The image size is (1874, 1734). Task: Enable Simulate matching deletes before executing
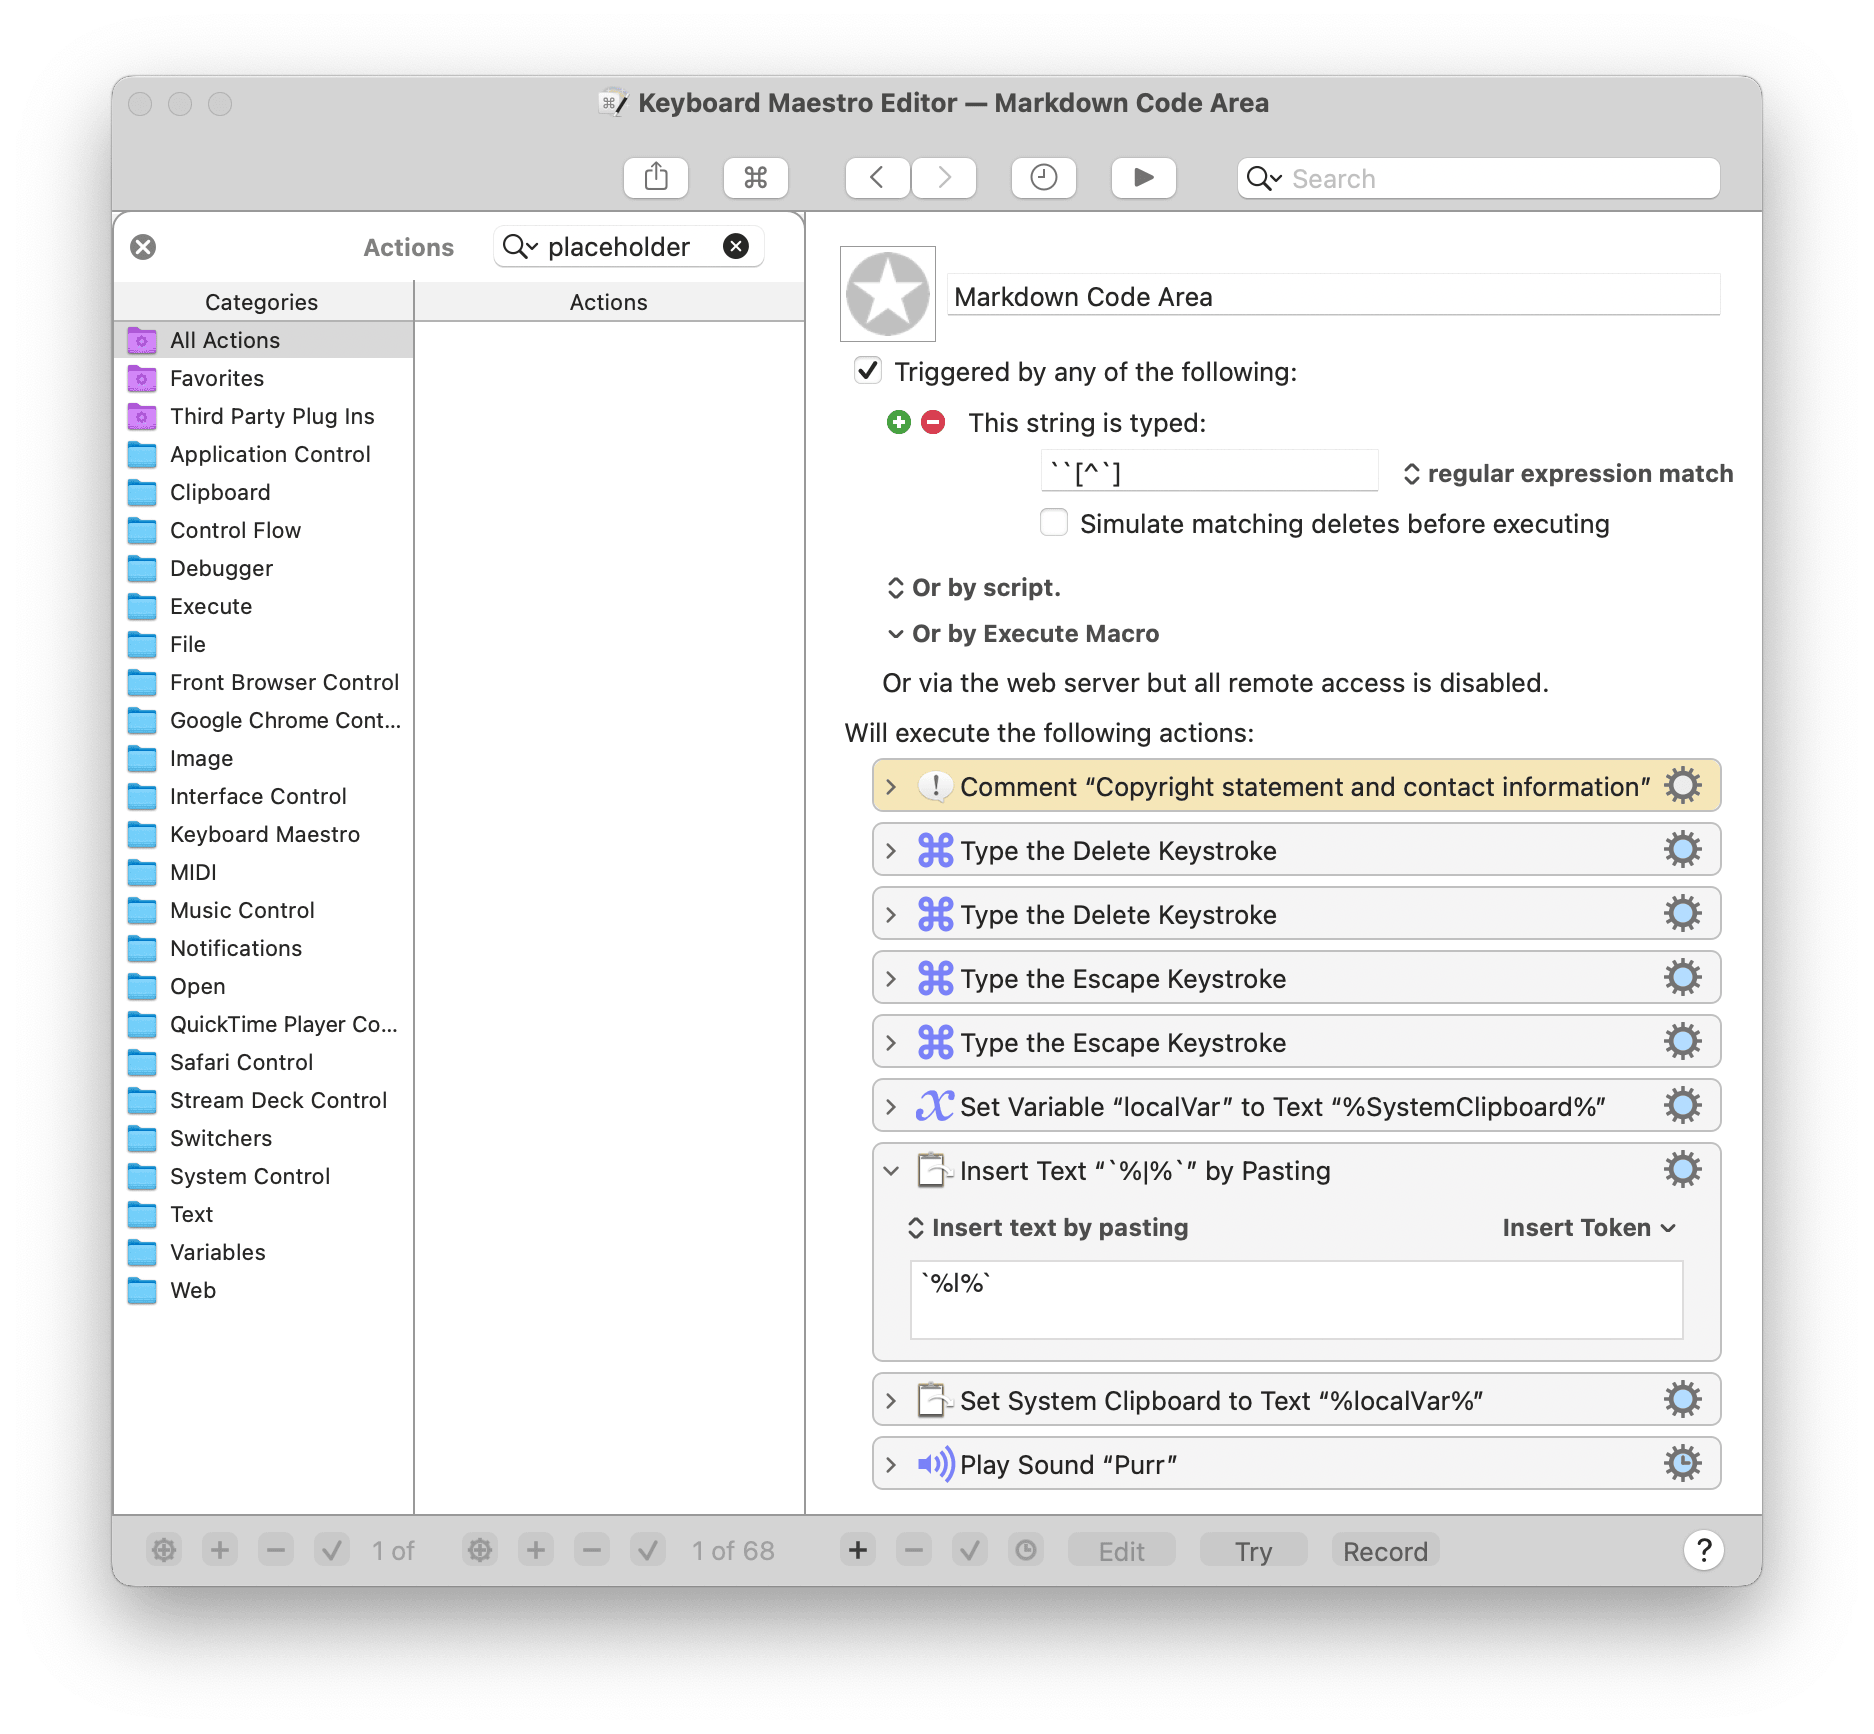click(1054, 523)
